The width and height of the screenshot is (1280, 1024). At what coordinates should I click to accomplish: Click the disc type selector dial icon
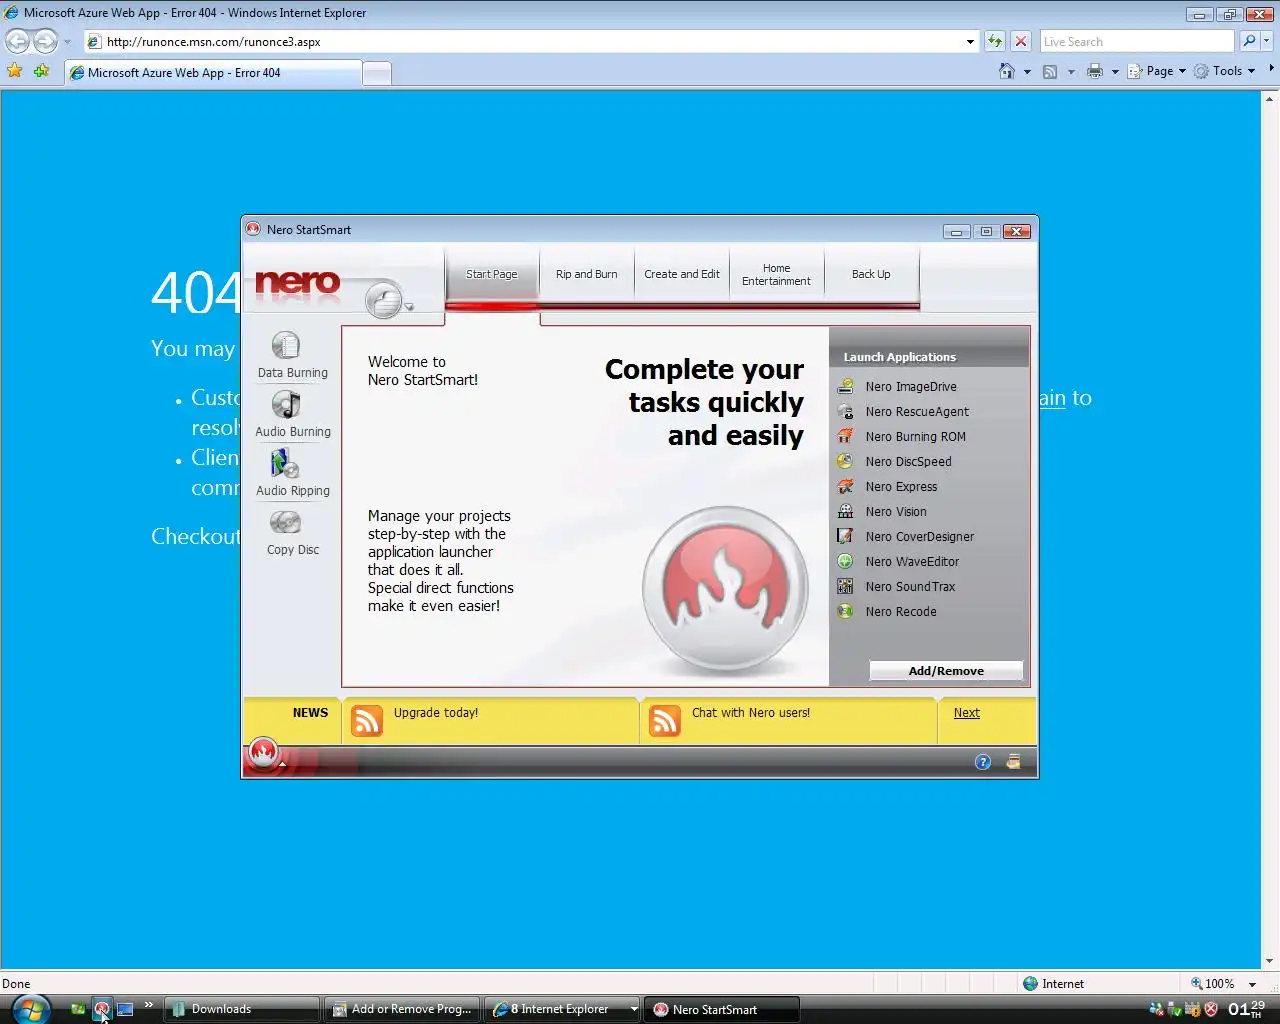pos(383,300)
